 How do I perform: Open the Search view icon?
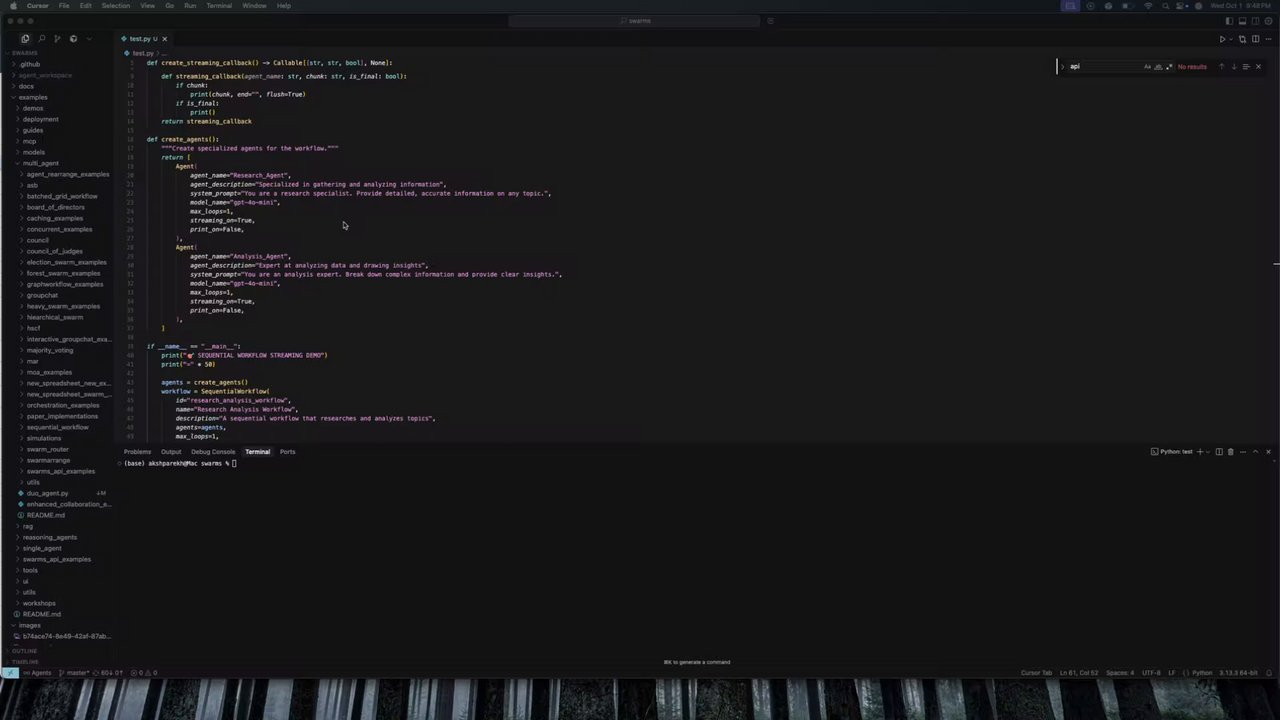pyautogui.click(x=41, y=39)
